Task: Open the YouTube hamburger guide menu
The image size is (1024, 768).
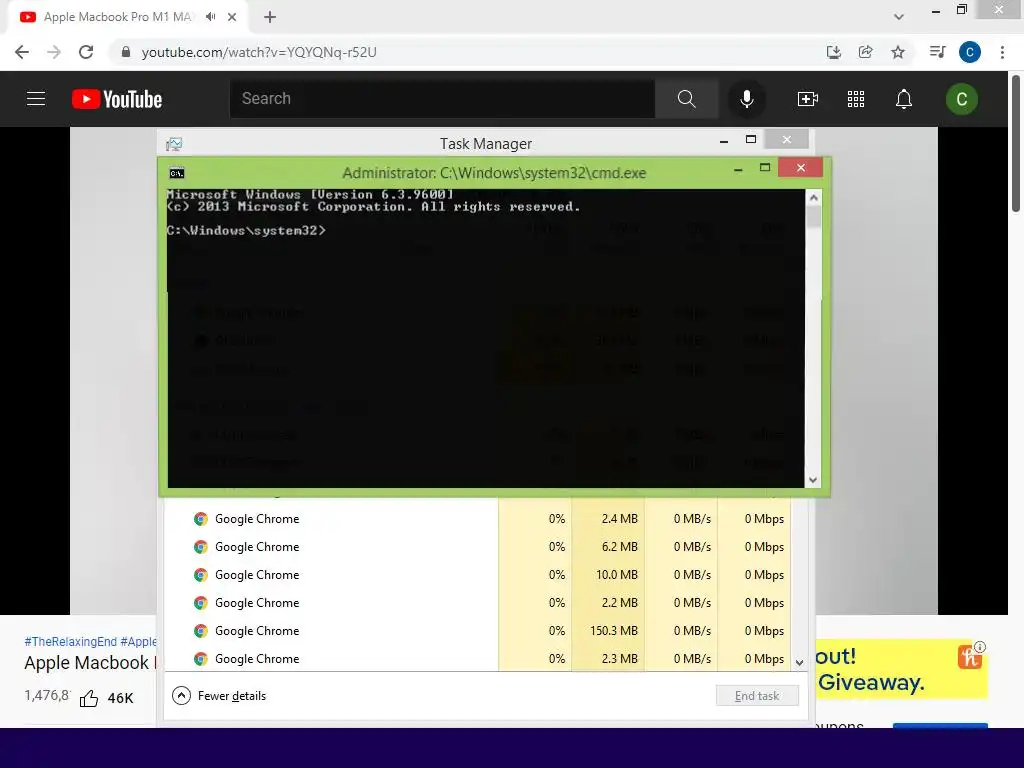Action: (x=36, y=99)
